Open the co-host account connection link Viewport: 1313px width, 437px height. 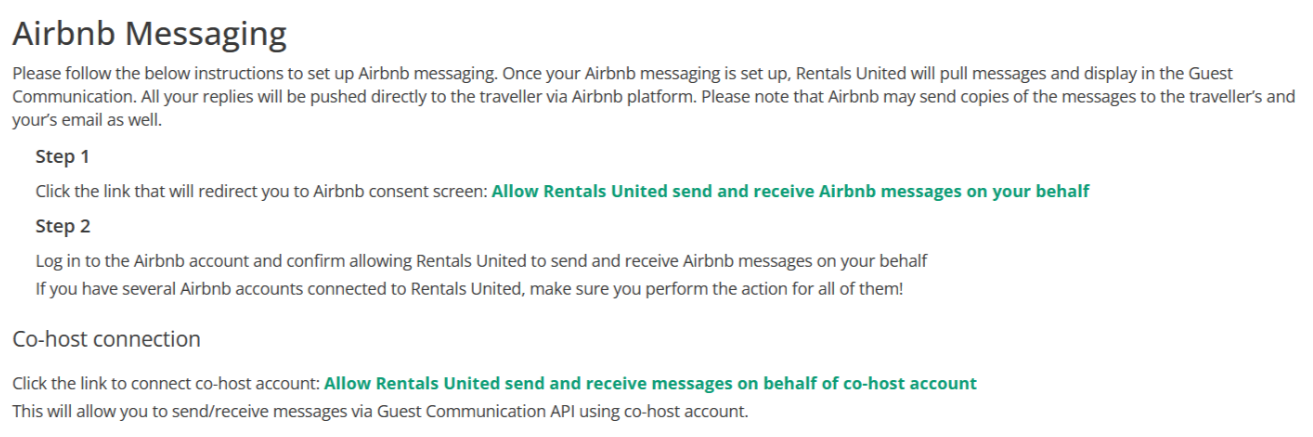(x=650, y=383)
